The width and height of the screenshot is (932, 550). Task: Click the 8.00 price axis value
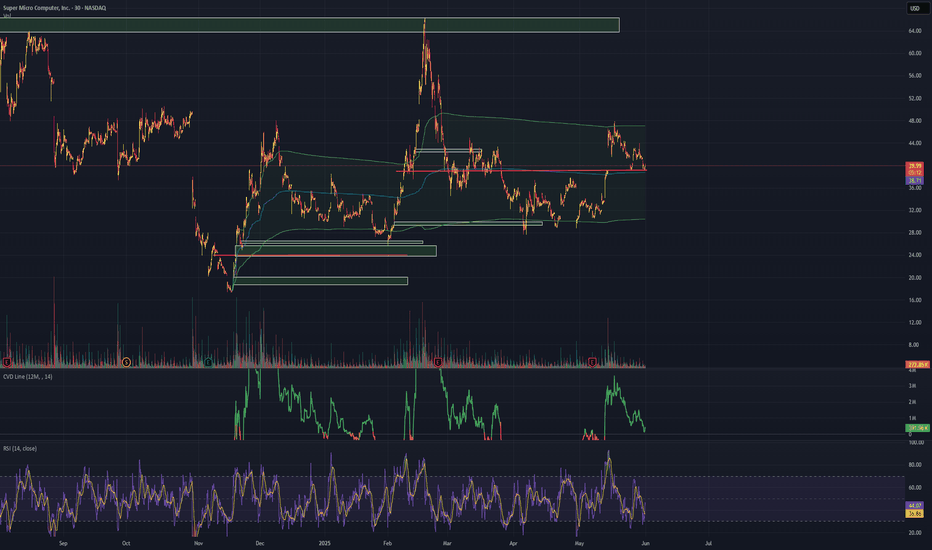914,345
